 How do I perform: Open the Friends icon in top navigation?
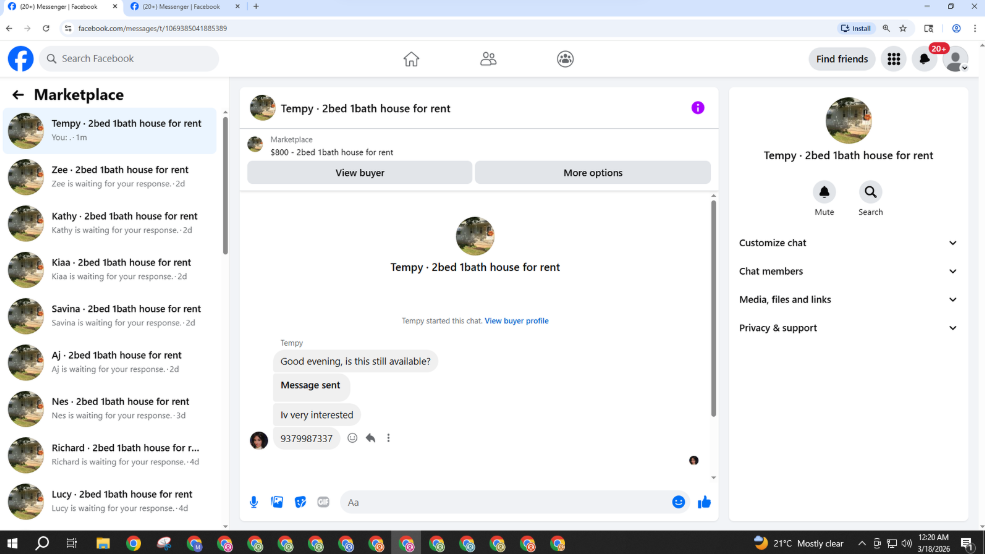pyautogui.click(x=488, y=59)
